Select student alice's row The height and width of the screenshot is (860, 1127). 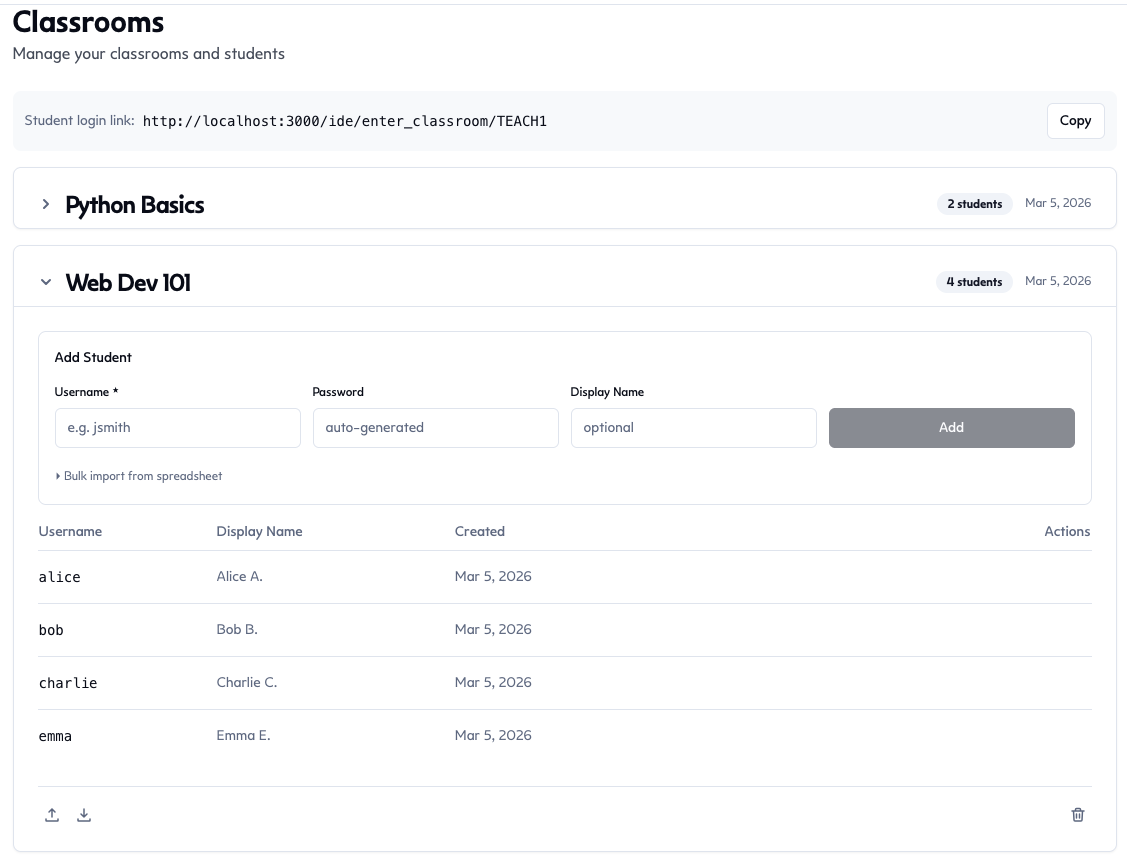(x=400, y=577)
